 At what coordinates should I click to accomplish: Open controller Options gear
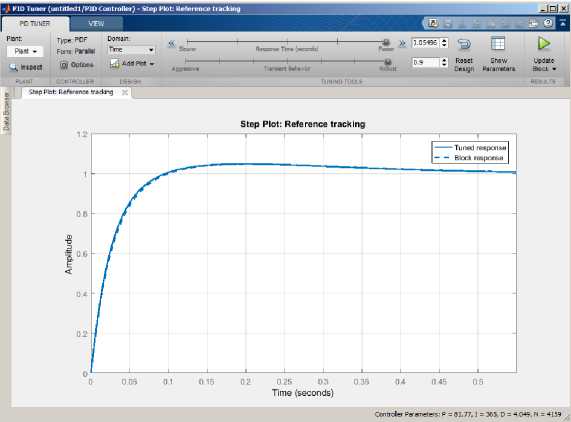(x=64, y=65)
